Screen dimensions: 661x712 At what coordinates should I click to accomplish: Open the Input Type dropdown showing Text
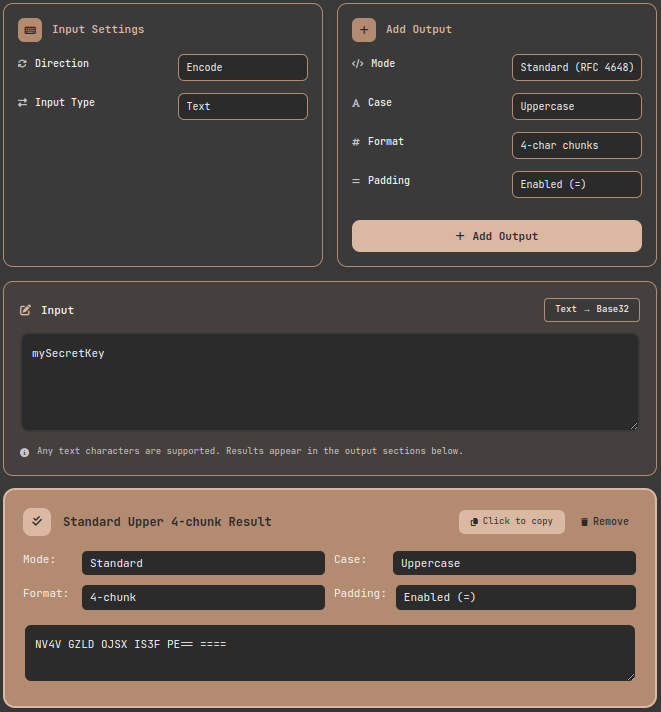pos(243,107)
